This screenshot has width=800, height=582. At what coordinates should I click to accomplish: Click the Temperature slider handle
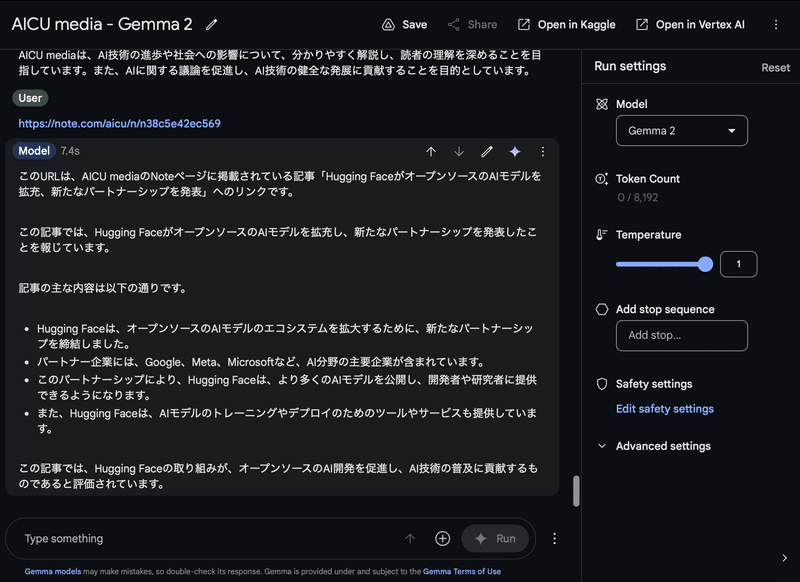pyautogui.click(x=705, y=264)
